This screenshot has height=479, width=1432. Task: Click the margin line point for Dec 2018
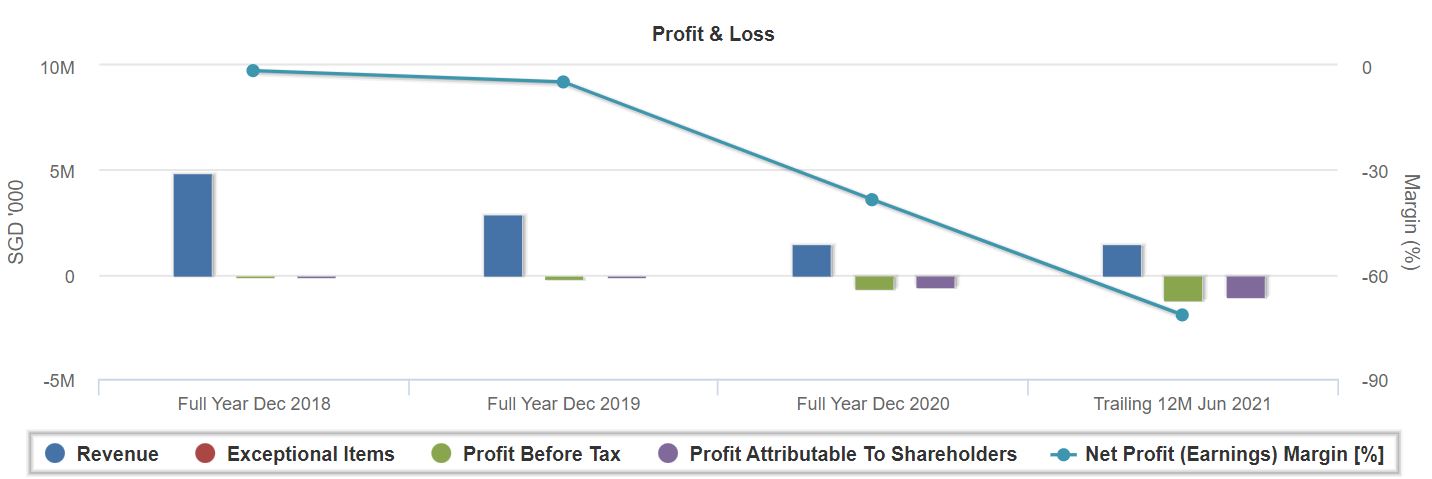253,71
